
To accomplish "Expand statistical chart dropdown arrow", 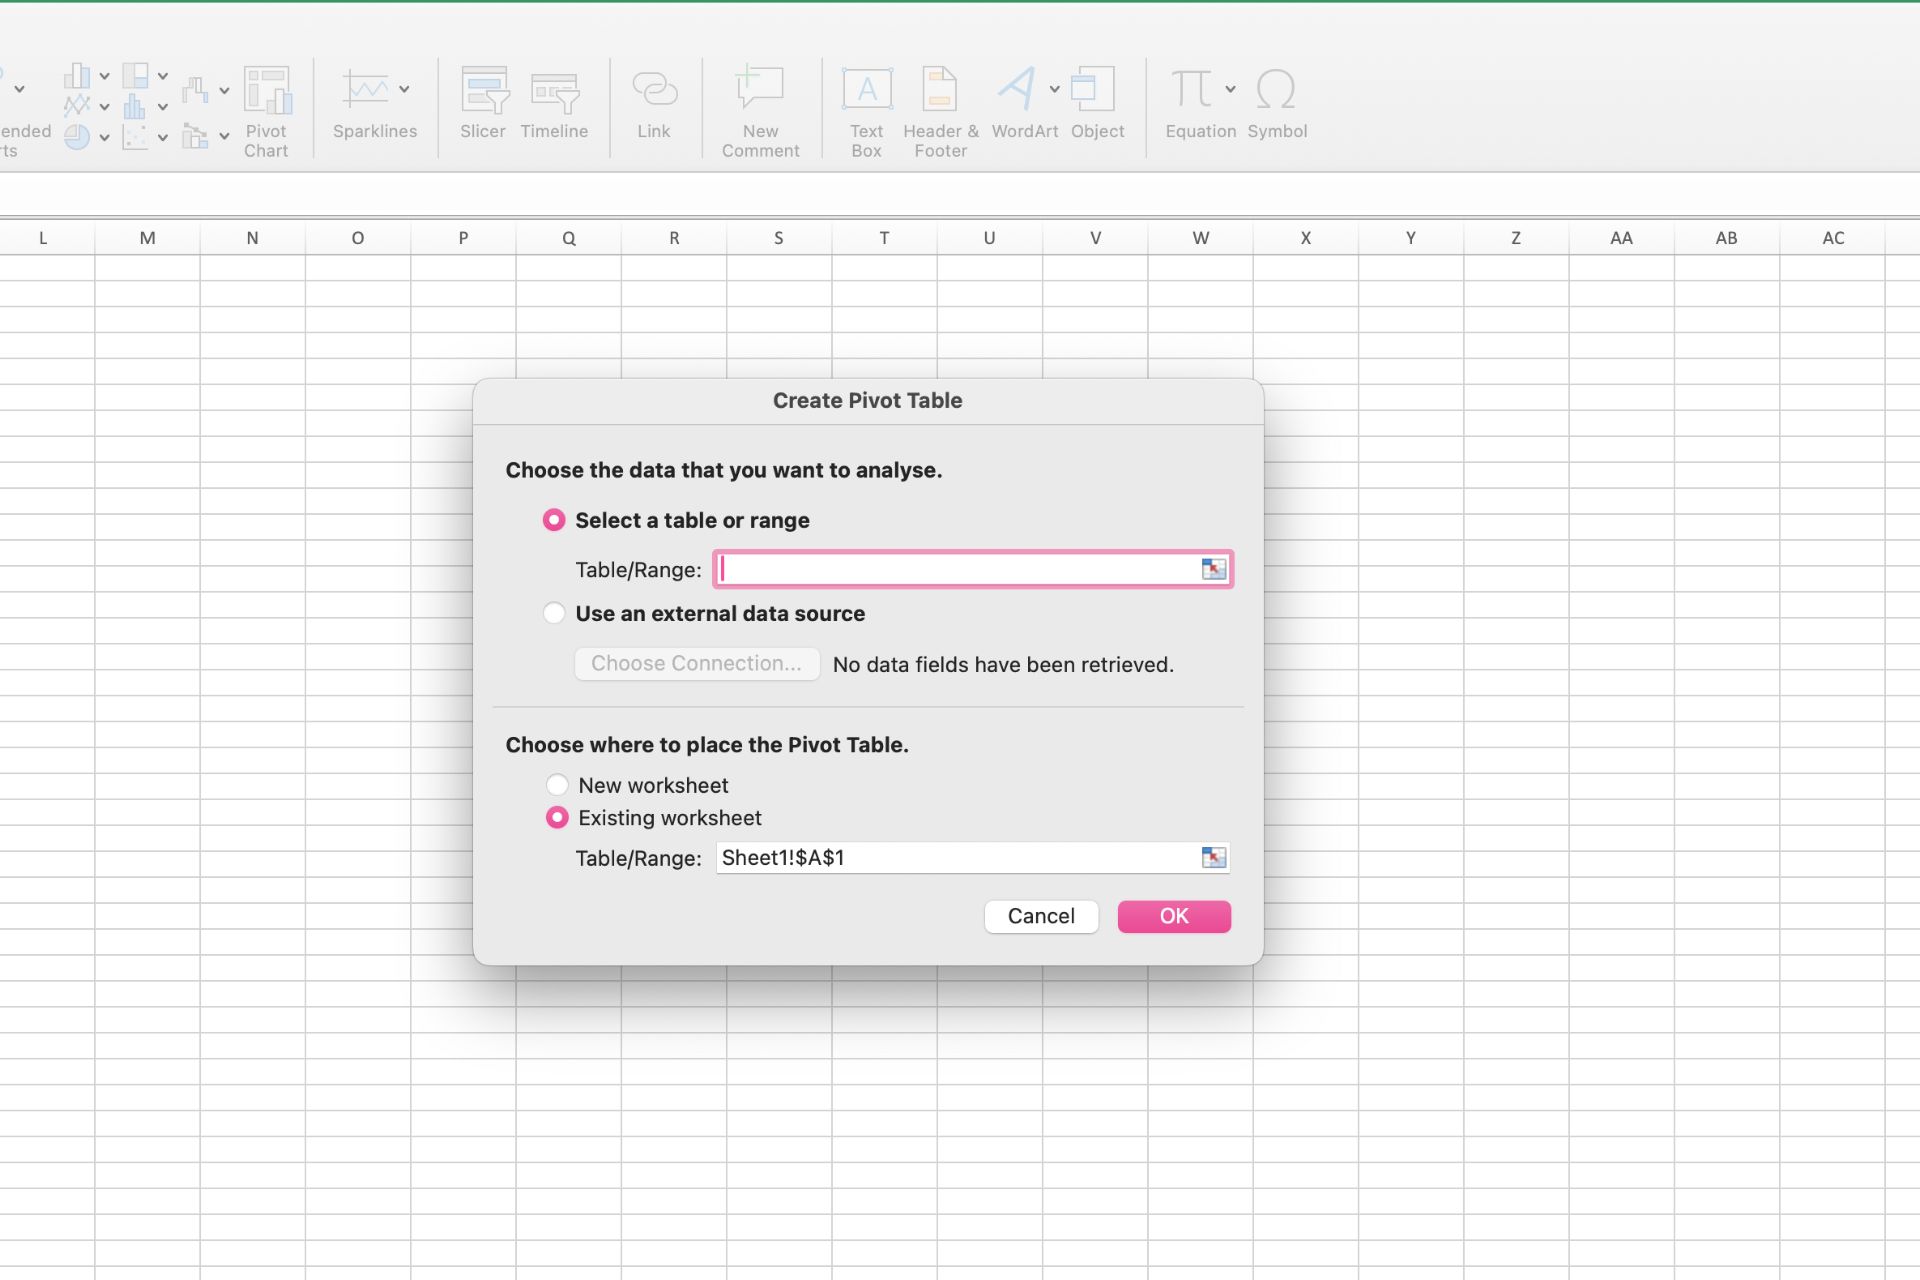I will click(162, 107).
